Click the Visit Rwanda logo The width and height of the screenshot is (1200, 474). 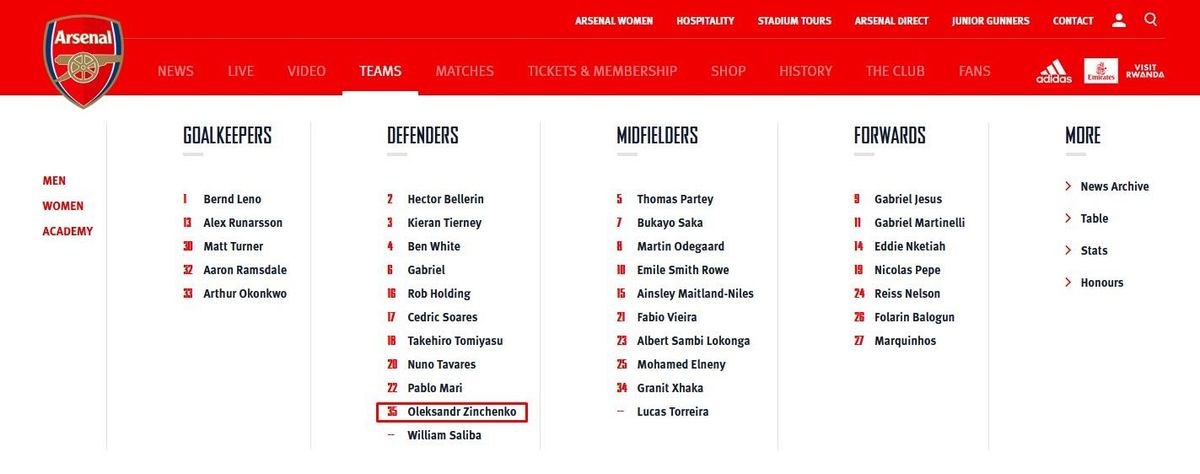[x=1144, y=71]
